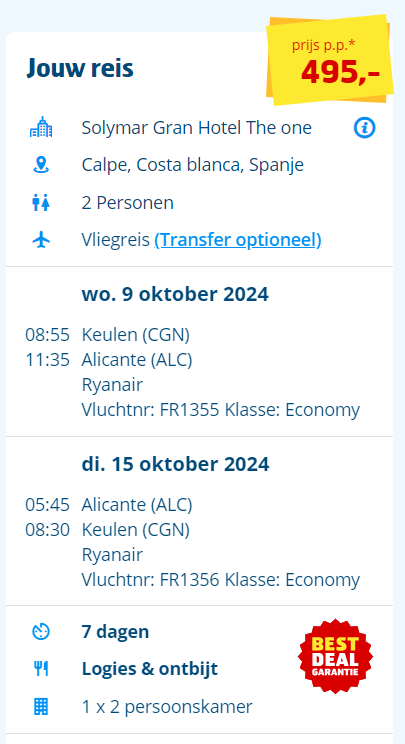Image resolution: width=405 pixels, height=744 pixels.
Task: Click the two persons icon
Action: pyautogui.click(x=41, y=203)
